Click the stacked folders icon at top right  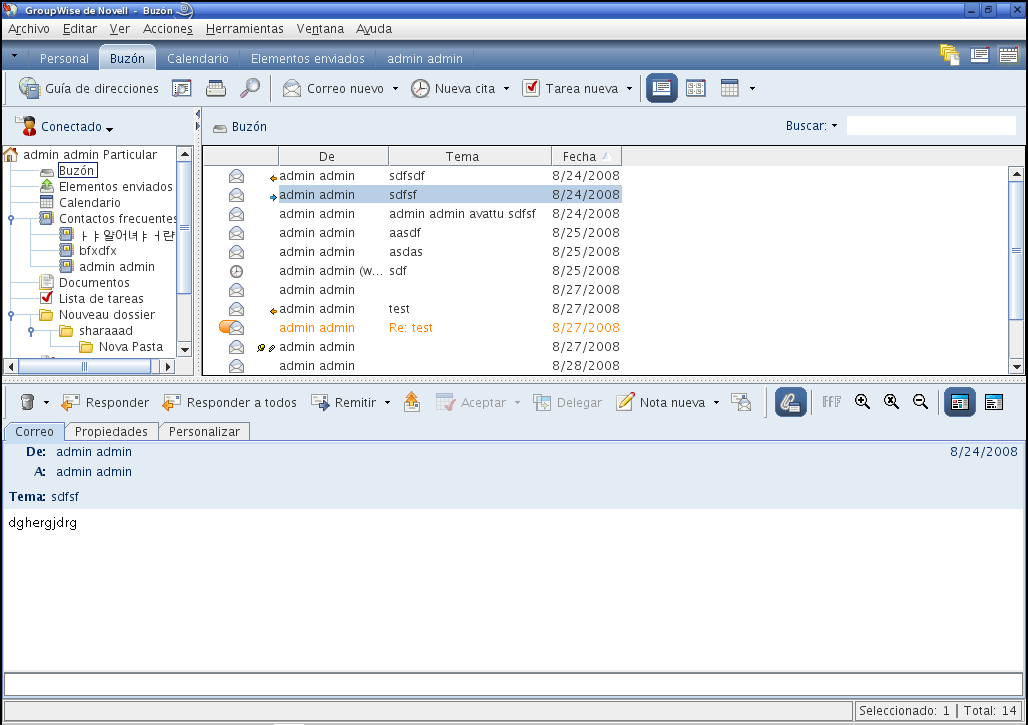949,54
